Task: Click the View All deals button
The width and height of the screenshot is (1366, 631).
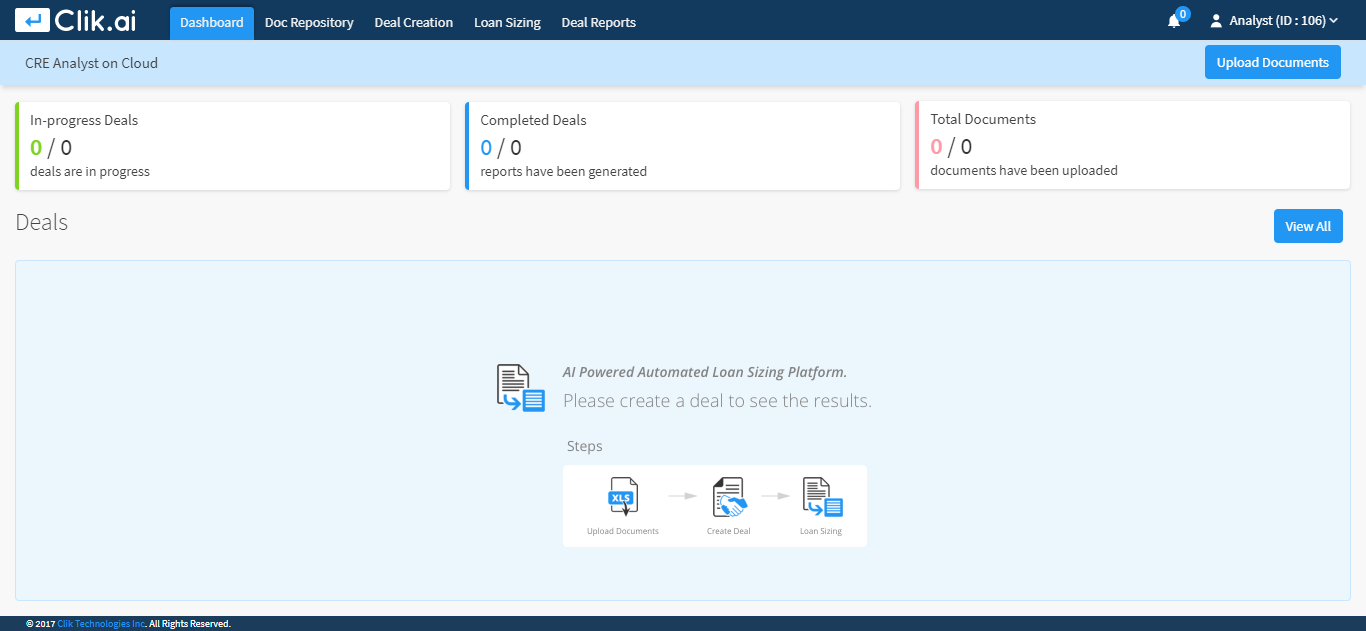Action: coord(1307,226)
